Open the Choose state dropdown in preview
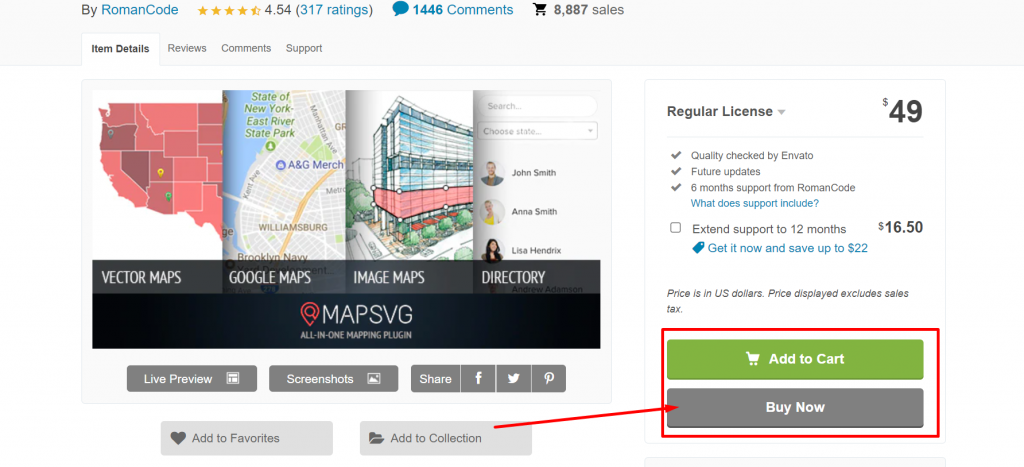Viewport: 1024px width, 467px height. [537, 131]
